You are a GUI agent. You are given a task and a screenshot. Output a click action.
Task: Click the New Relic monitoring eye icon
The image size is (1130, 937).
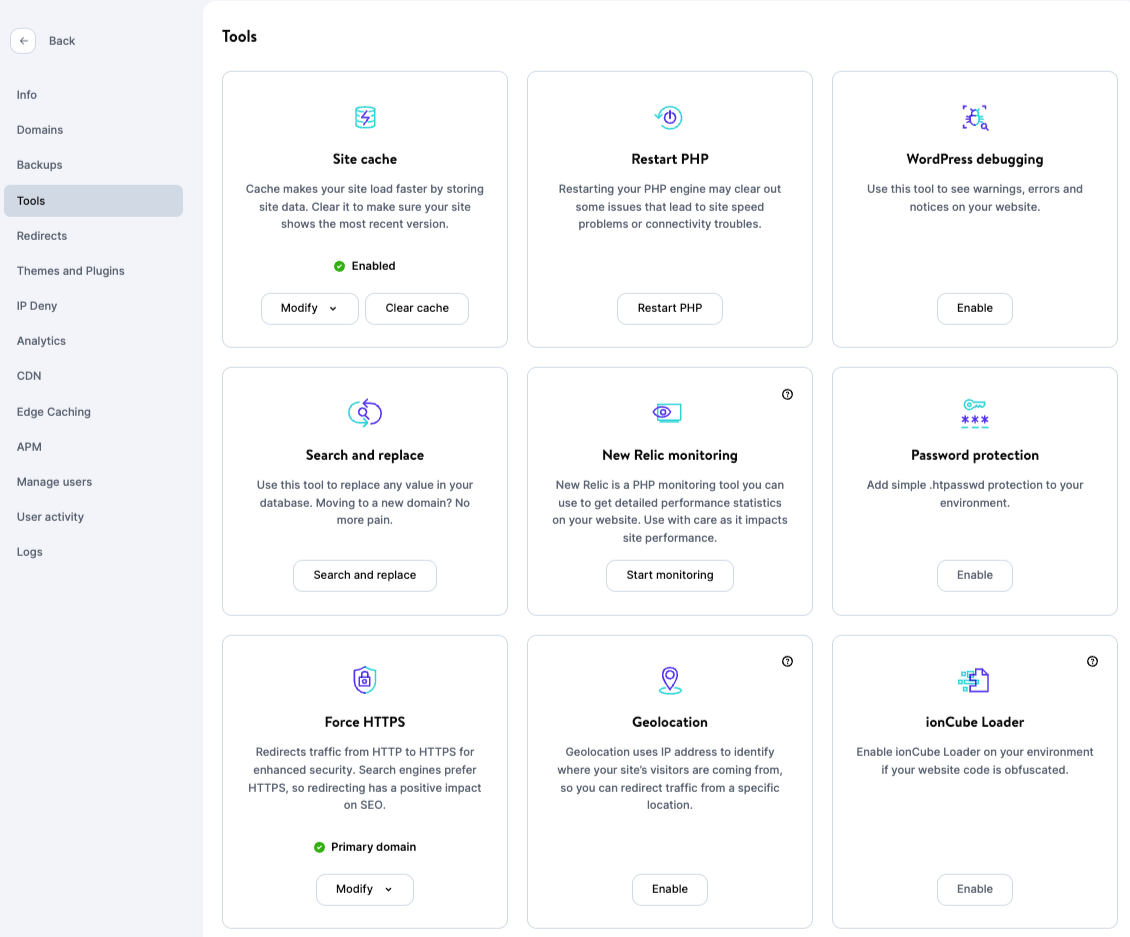(x=670, y=412)
